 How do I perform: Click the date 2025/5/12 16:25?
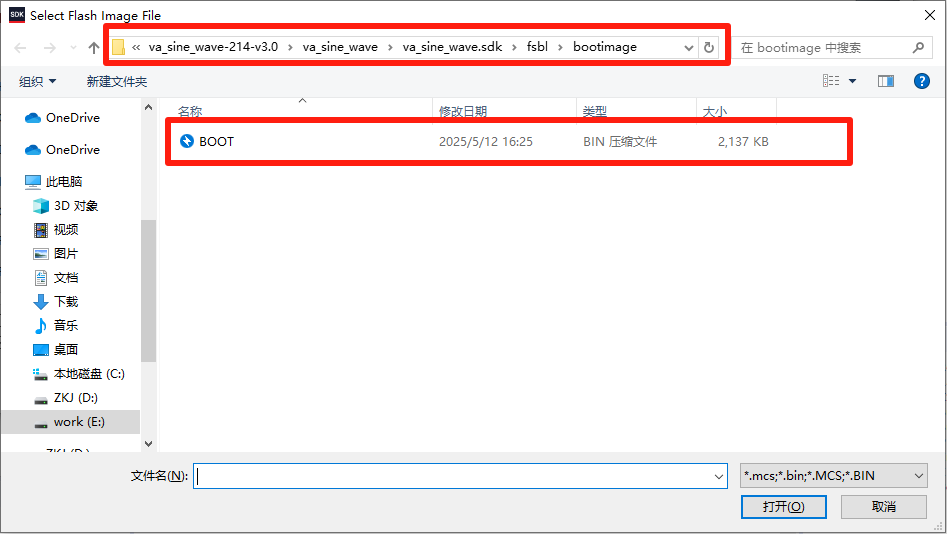[486, 141]
